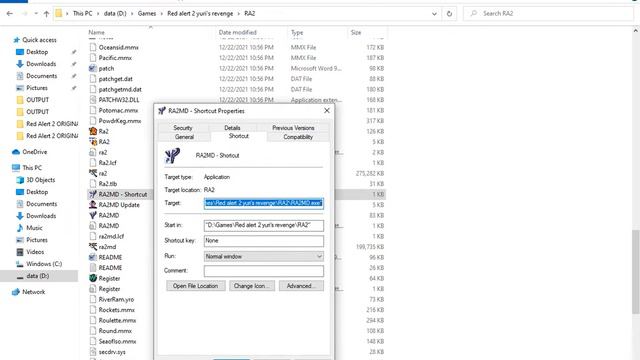Select This PC in the address breadcrumb
This screenshot has width=640, height=360.
pos(82,13)
